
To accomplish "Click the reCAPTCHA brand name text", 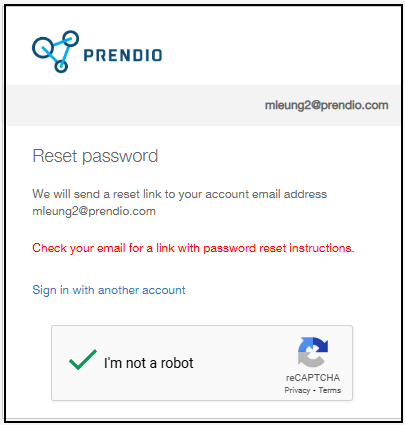I will point(313,378).
